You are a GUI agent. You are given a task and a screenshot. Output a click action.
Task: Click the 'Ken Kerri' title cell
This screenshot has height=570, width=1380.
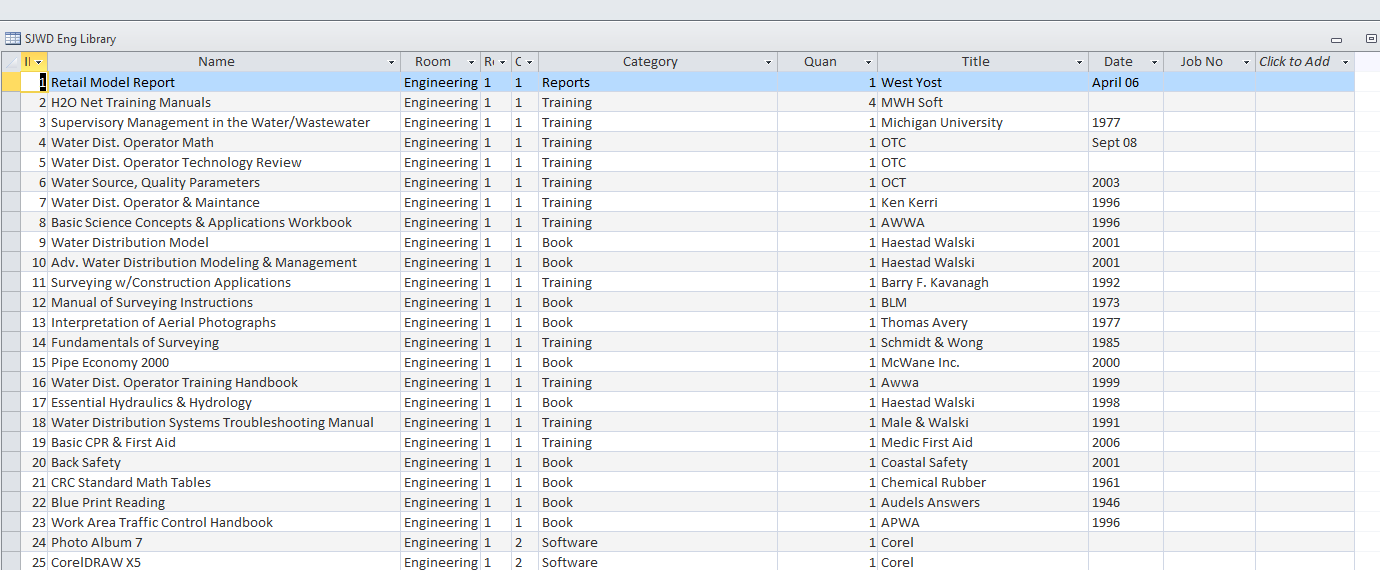pos(983,202)
